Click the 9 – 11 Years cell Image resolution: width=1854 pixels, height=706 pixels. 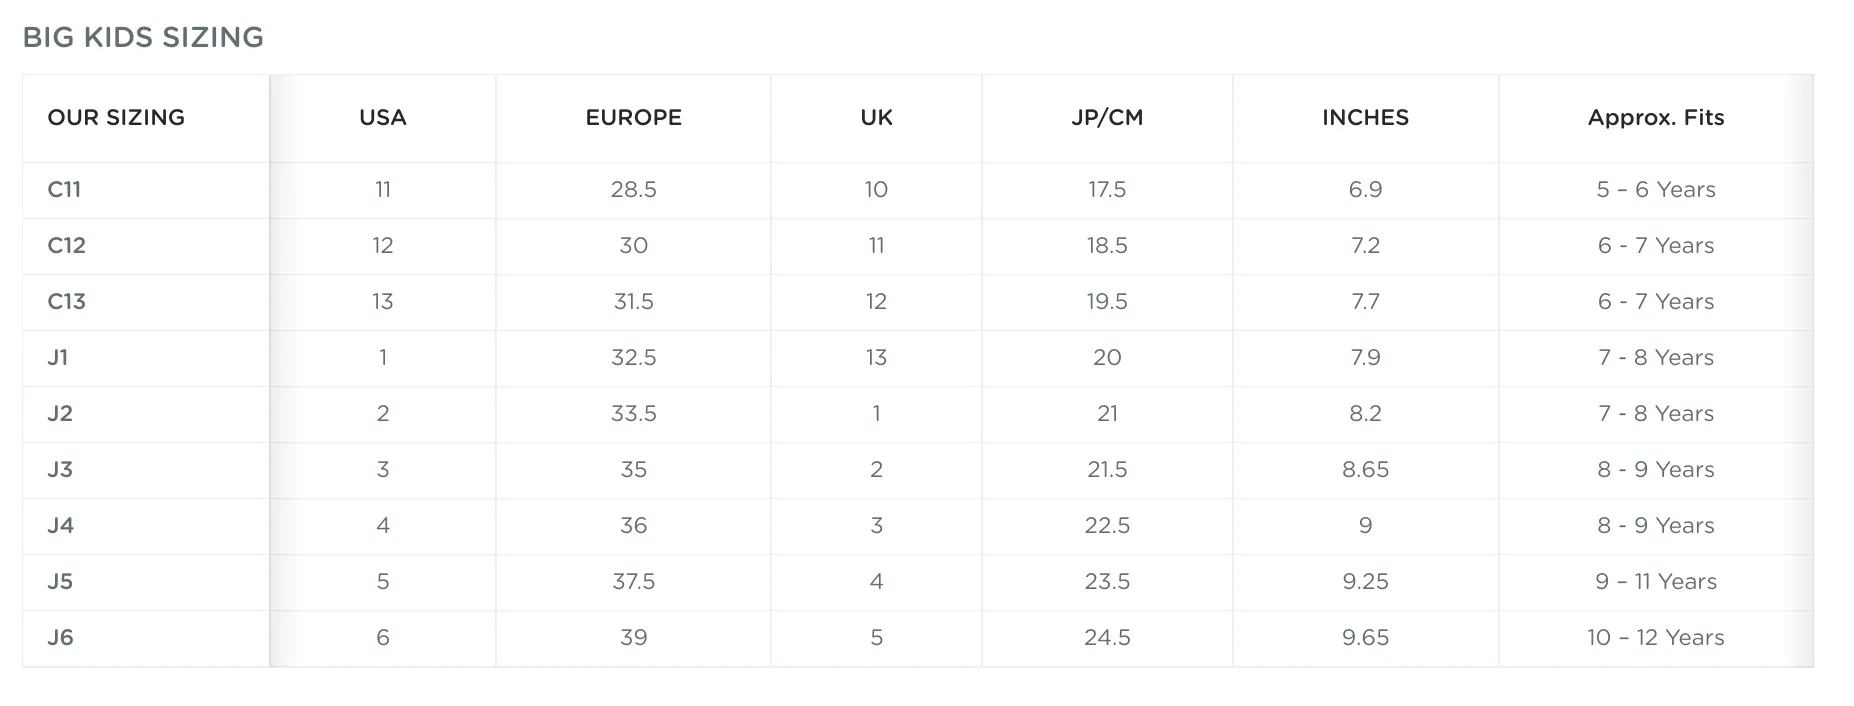click(x=1656, y=581)
